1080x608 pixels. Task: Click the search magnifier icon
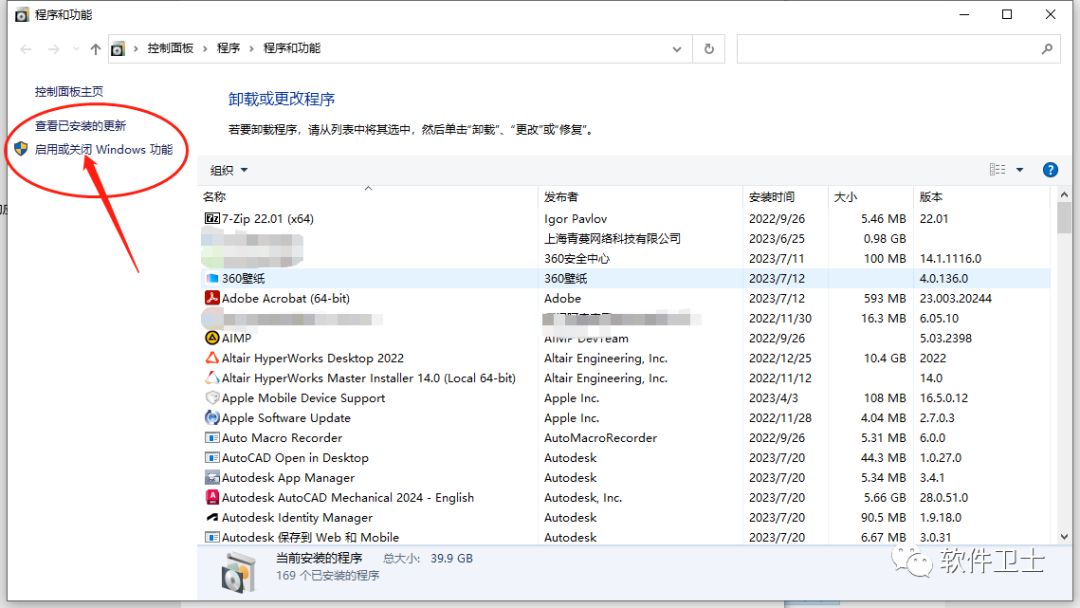coord(1047,49)
